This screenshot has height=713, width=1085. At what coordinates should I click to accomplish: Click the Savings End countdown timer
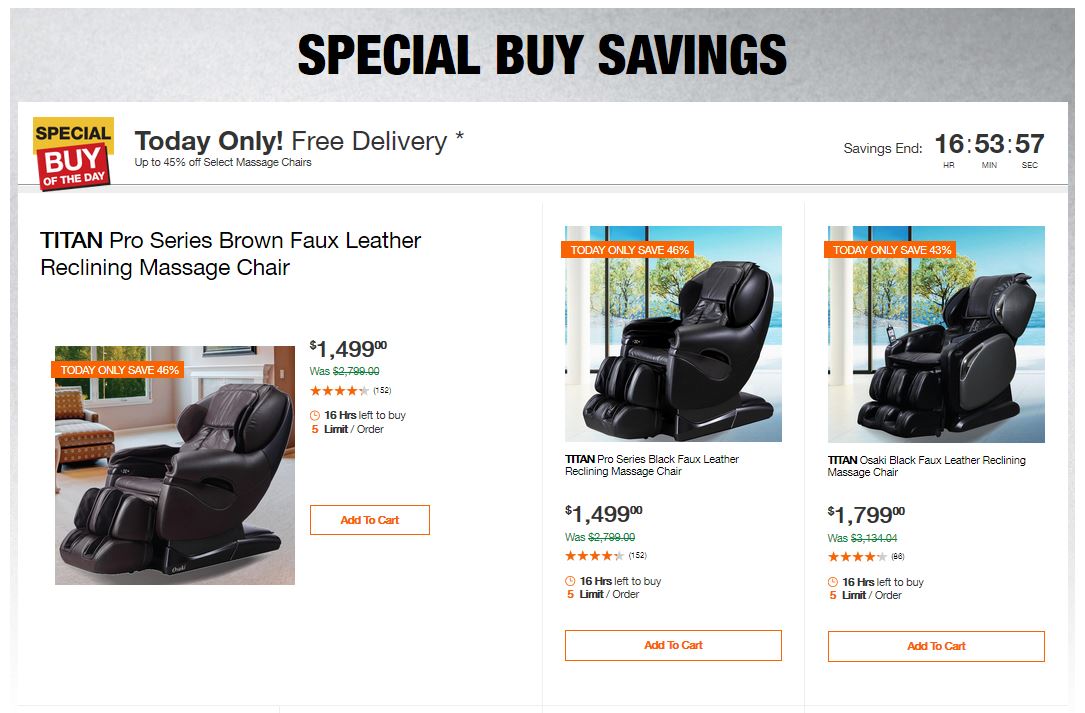(988, 146)
